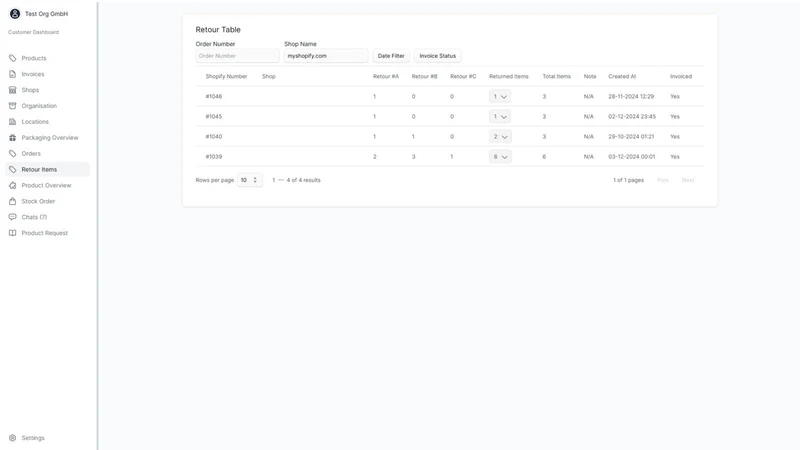Open Product Overview page
Screen dimensions: 800x450
47,185
